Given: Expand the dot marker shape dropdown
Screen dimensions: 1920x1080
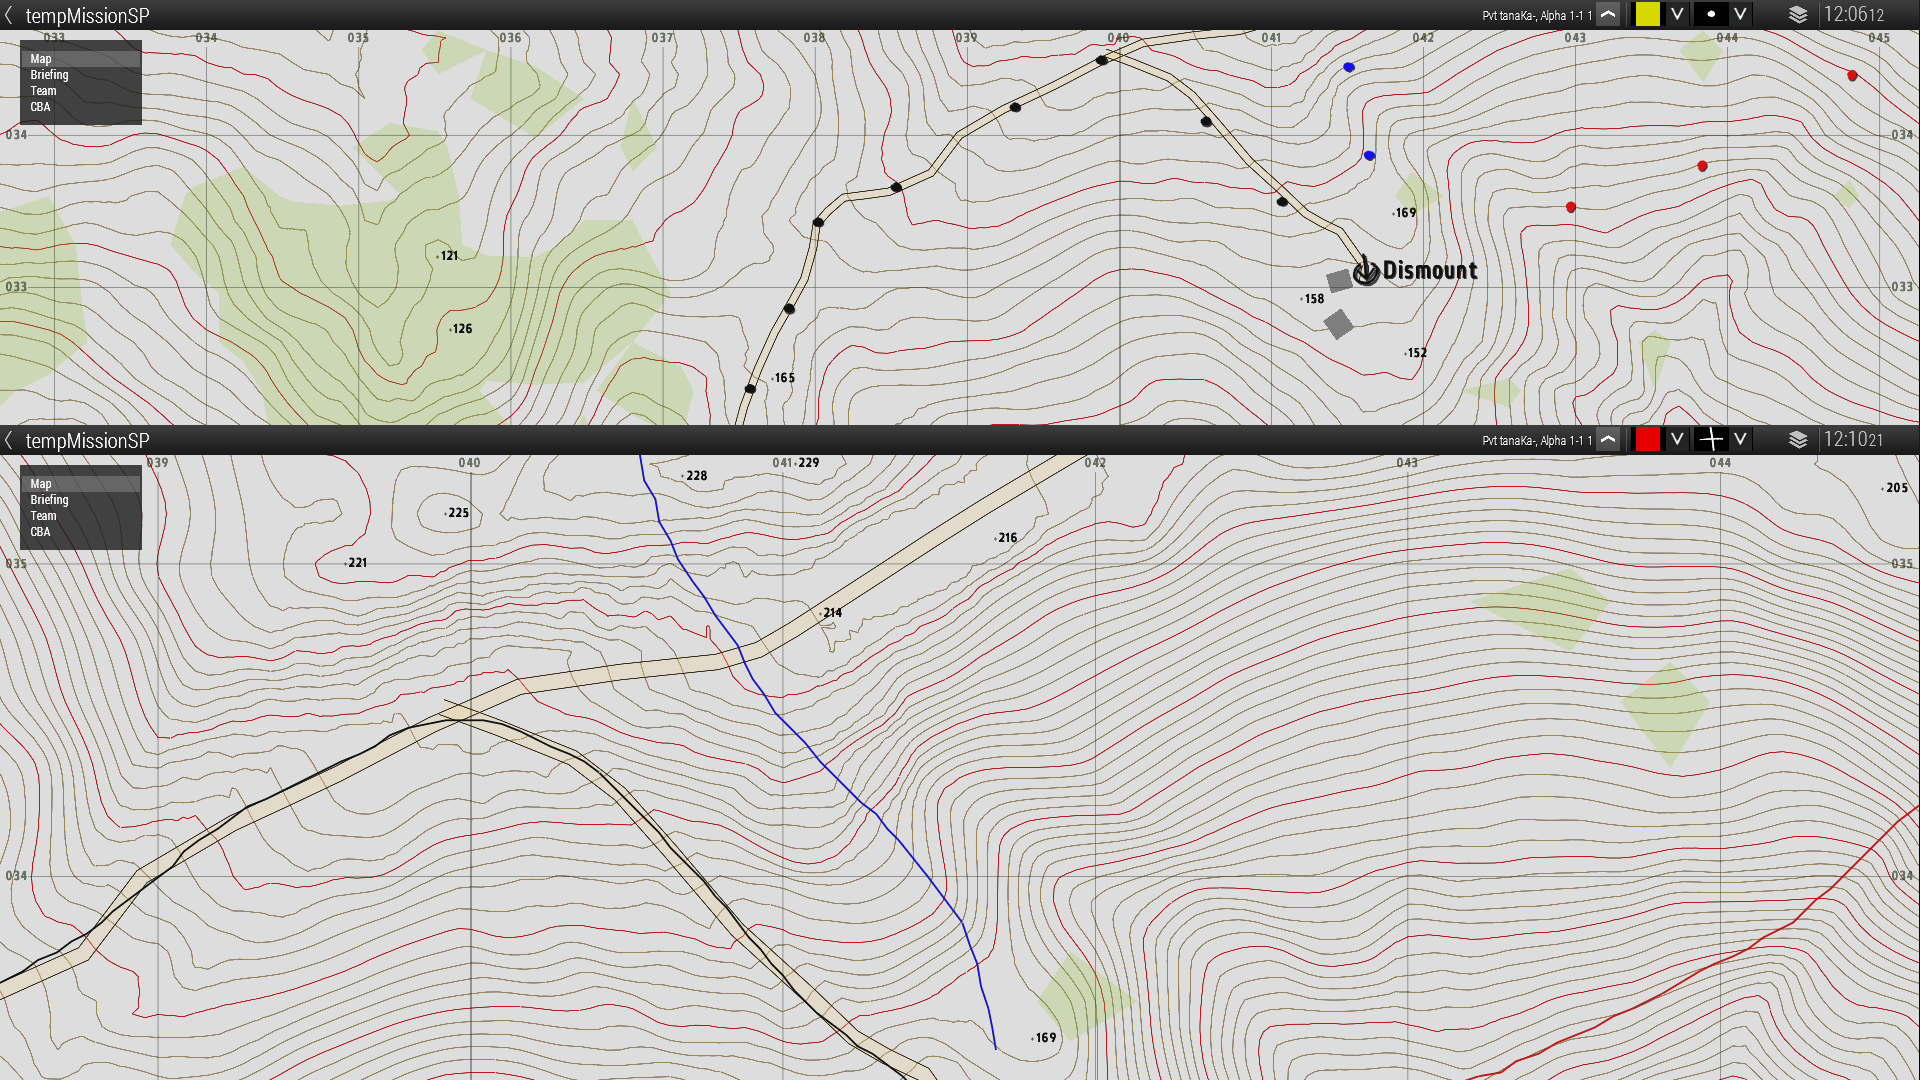Looking at the screenshot, I should (1741, 15).
